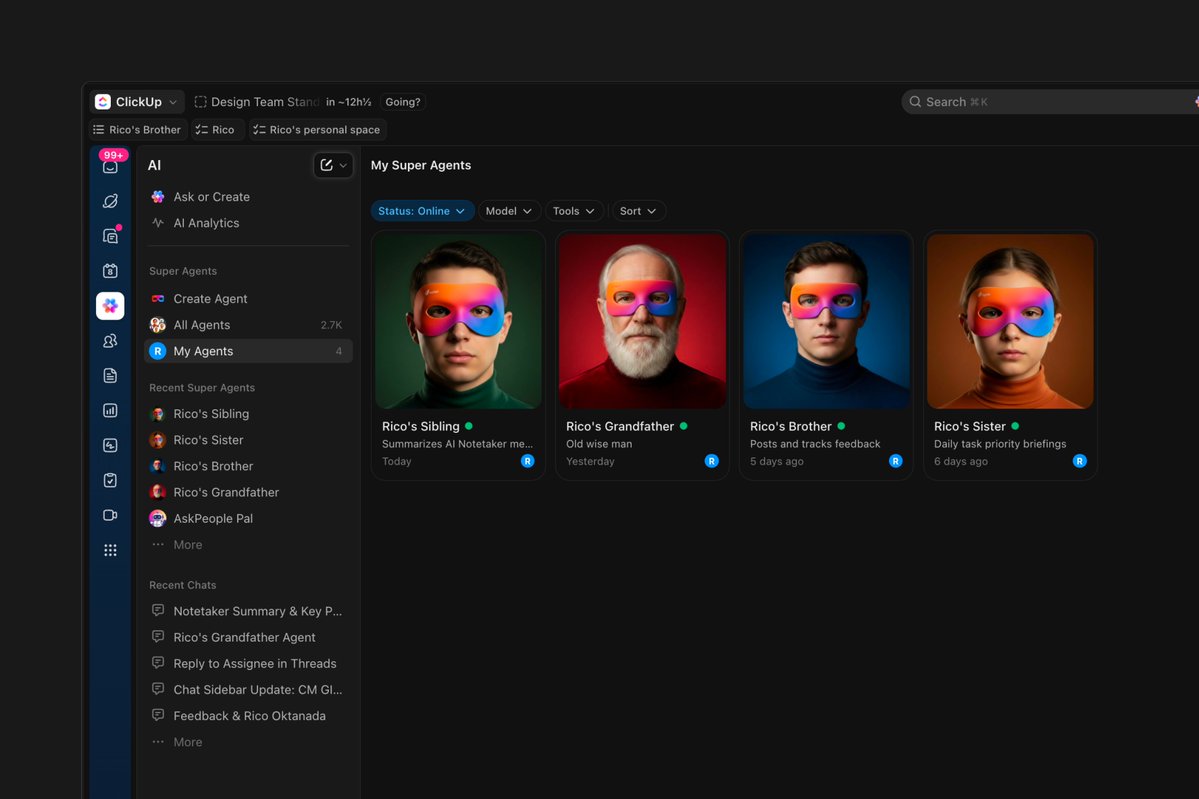This screenshot has height=799, width=1199.
Task: Open Rico's Brother agent card image
Action: [827, 321]
